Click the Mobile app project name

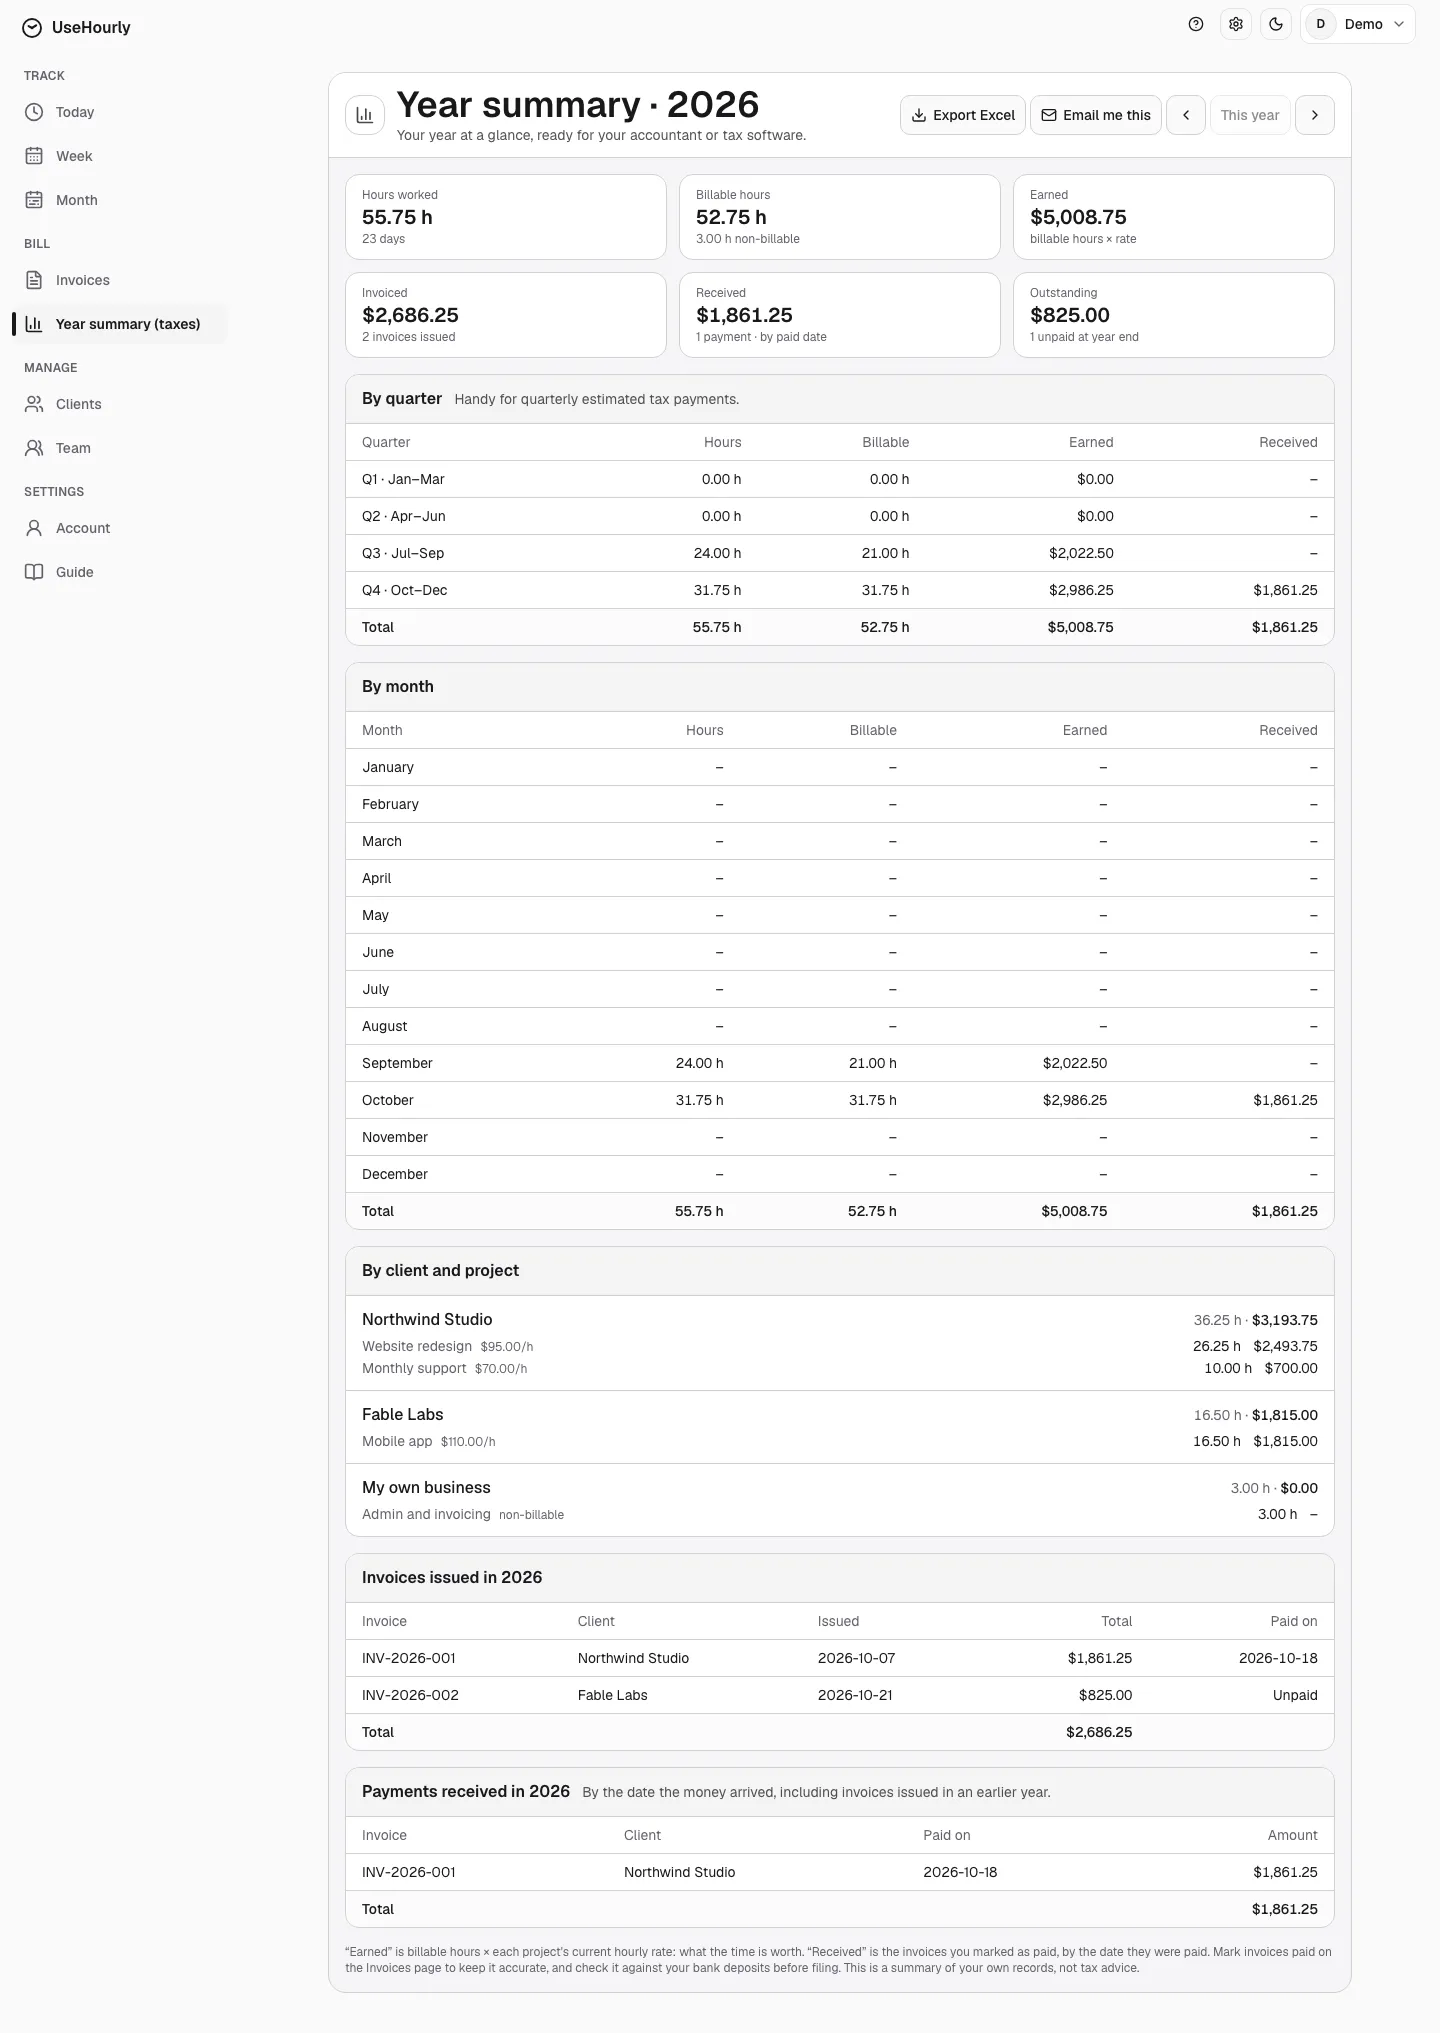pos(397,1441)
